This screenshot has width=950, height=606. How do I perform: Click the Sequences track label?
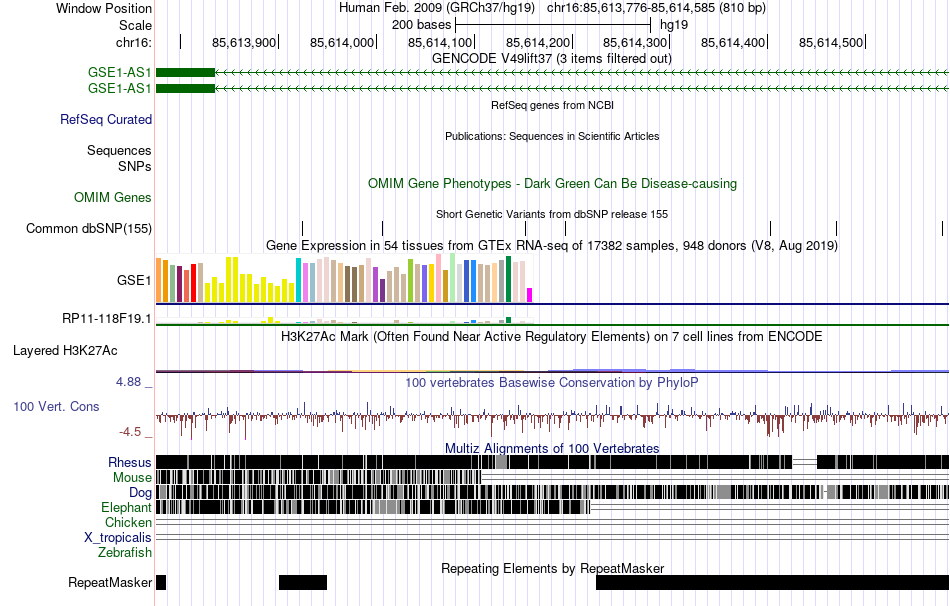click(x=119, y=150)
